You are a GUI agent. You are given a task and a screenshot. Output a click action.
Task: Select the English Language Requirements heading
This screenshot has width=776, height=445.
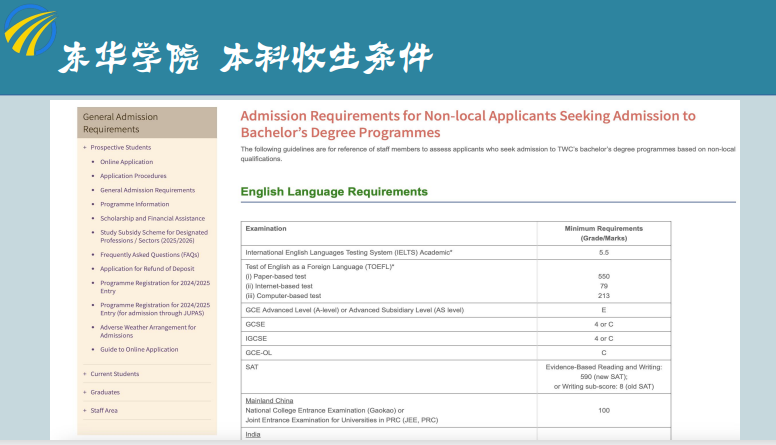(x=334, y=192)
